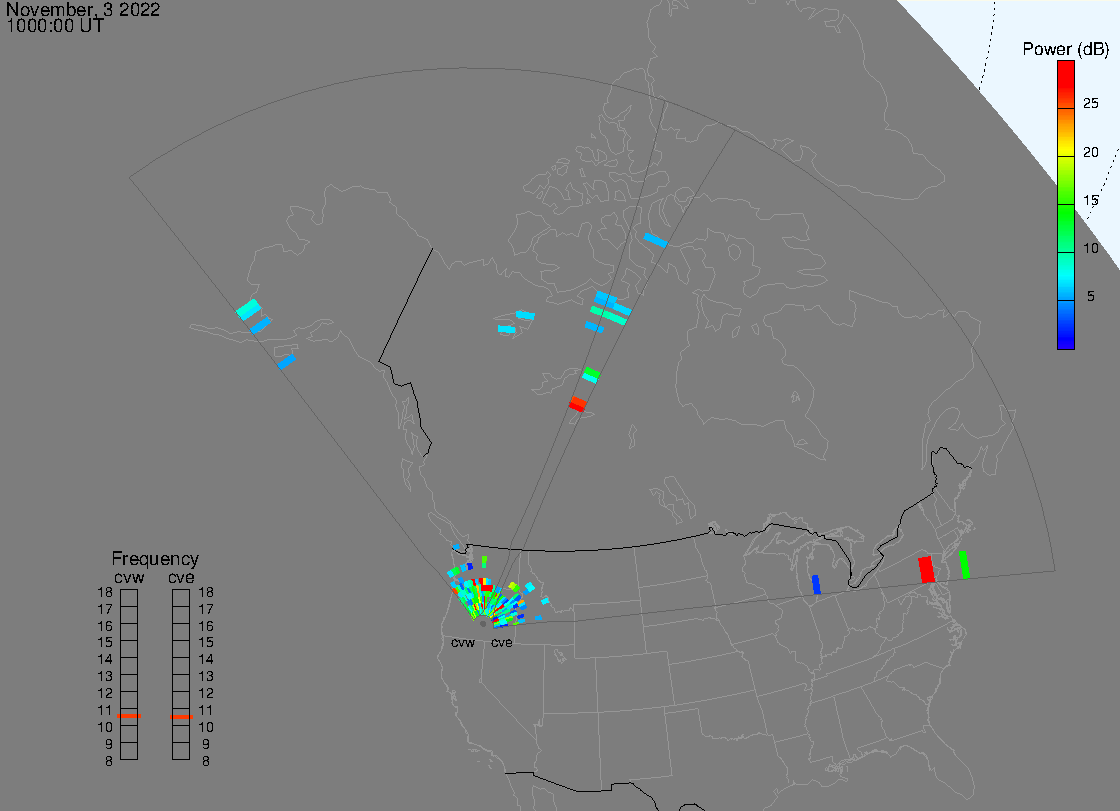The height and width of the screenshot is (811, 1120).
Task: Click the cvw radar station label on the map
Action: 463,643
